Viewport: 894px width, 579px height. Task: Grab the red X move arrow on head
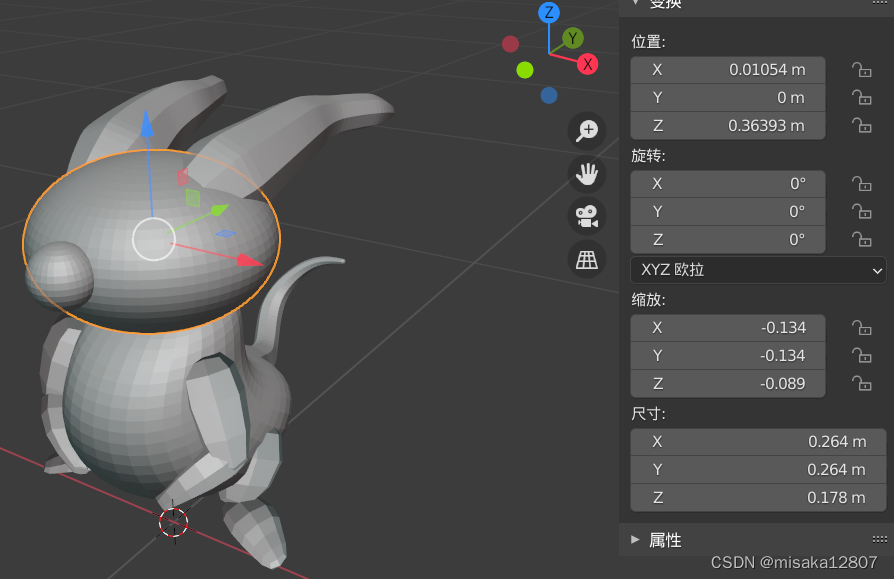249,260
